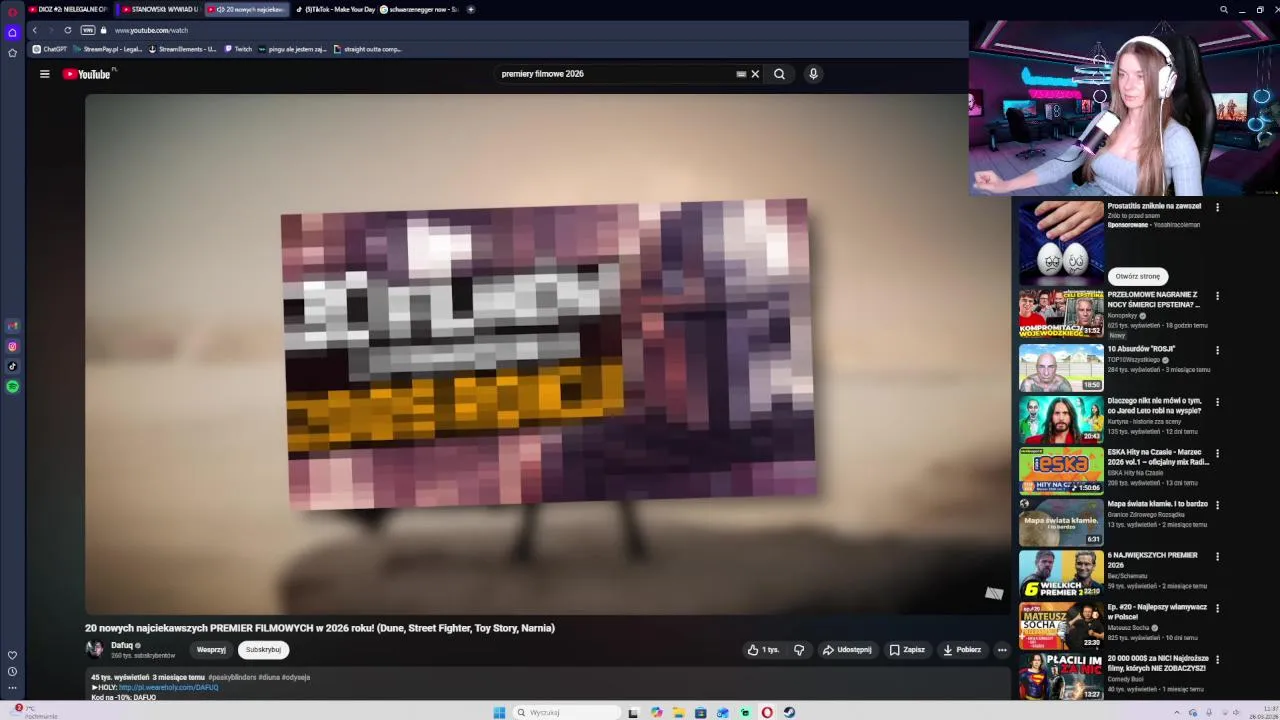
Task: Switch to TikTok Make Your Day tab
Action: [334, 9]
